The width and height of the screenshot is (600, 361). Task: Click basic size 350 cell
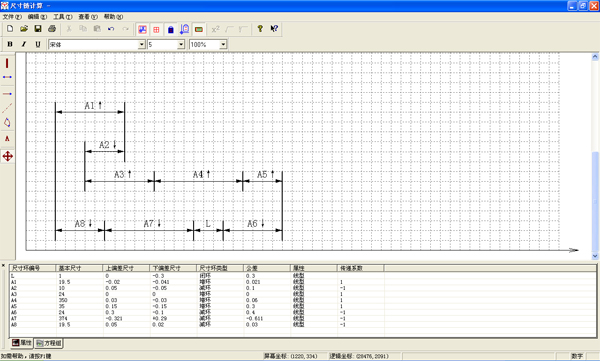[62, 300]
